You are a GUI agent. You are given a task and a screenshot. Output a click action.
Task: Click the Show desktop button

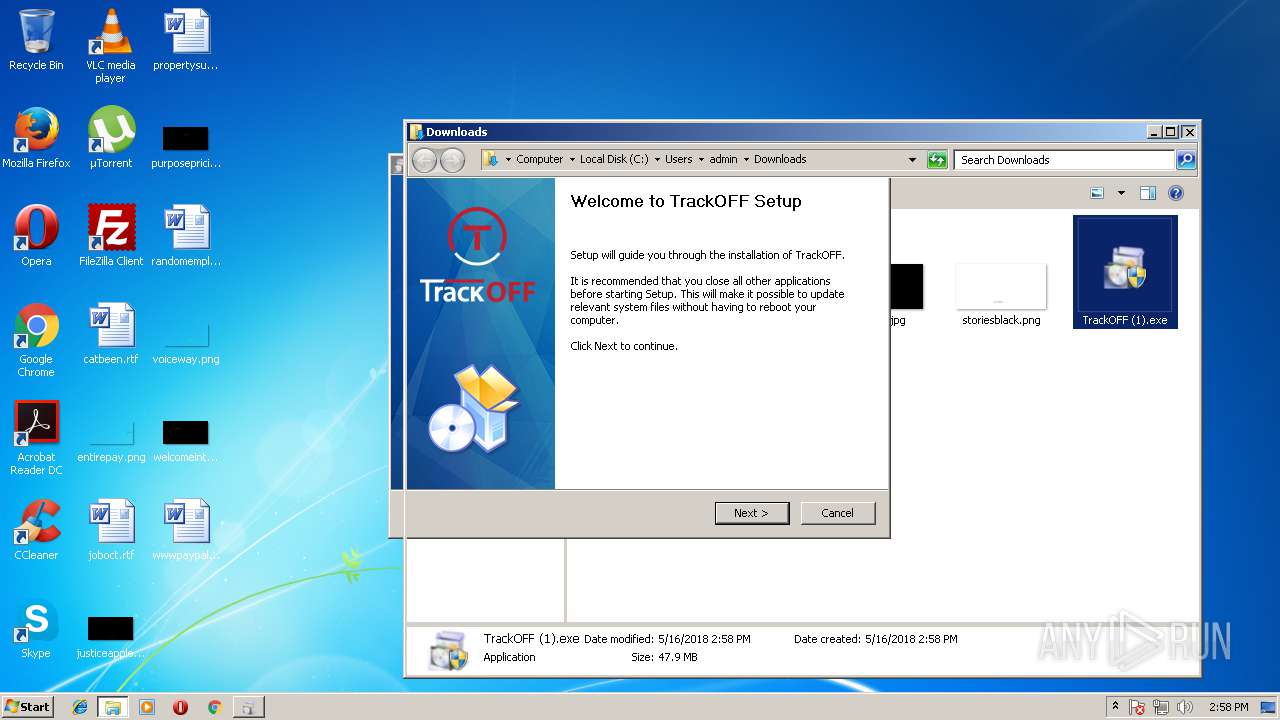tap(1270, 707)
